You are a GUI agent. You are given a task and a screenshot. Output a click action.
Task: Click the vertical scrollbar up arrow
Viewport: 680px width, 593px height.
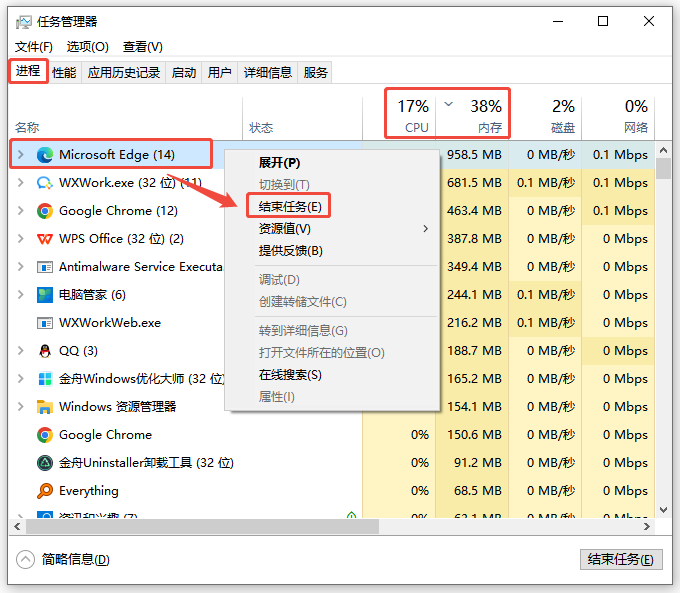pyautogui.click(x=663, y=150)
